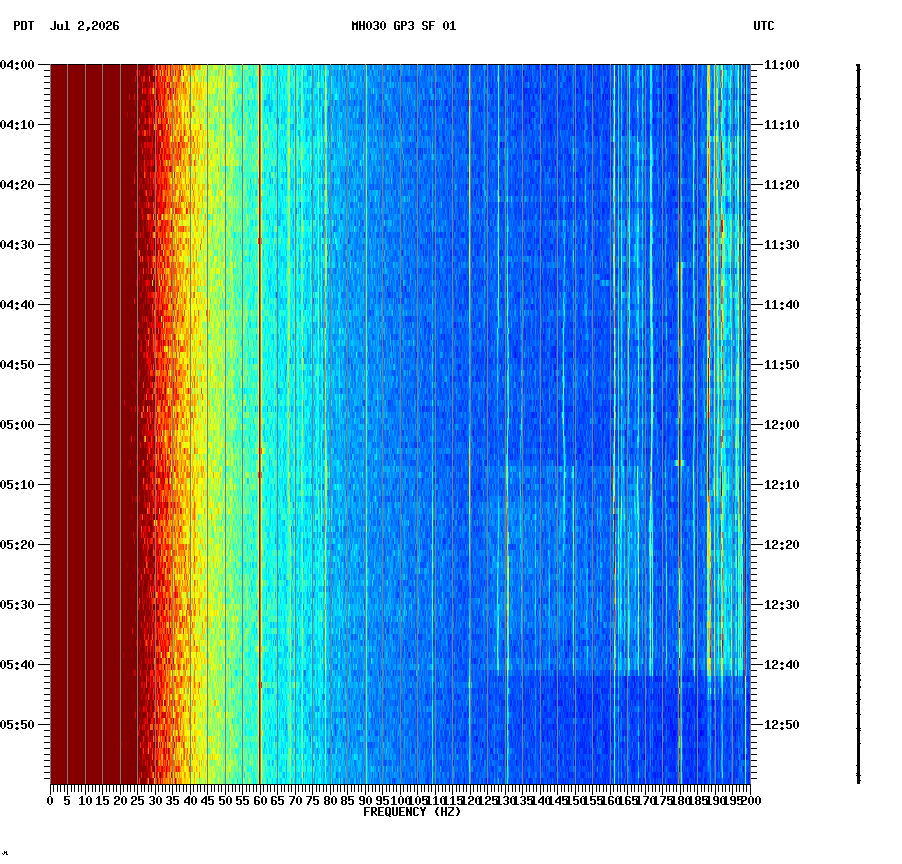Click the 55 Hz frequency axis label

tap(243, 801)
